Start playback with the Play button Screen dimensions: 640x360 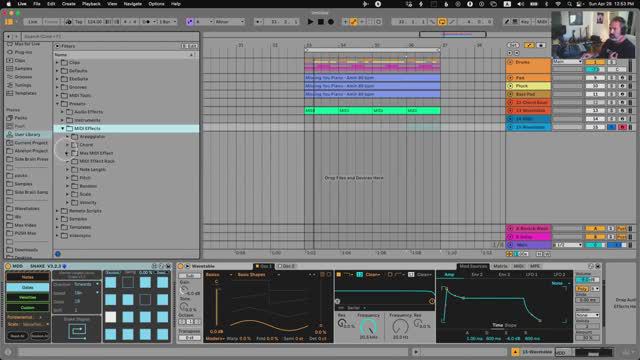click(310, 22)
